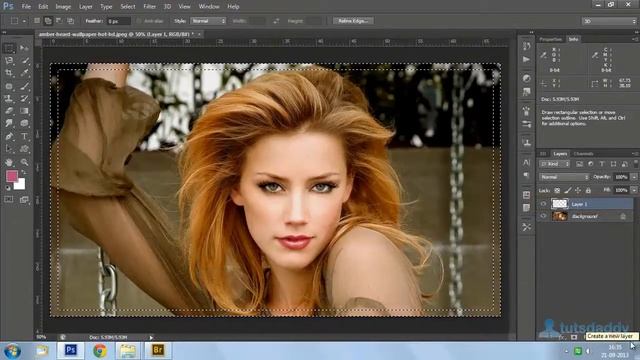Choose Add to selection mode
Image resolution: width=640 pixels, height=360 pixels.
click(x=48, y=21)
